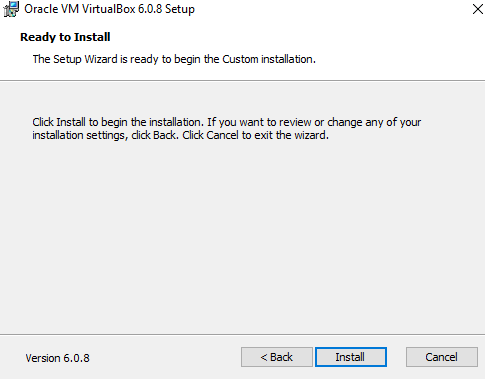
Task: Click the 'Setup Wizard is ready' subtitle line
Action: 174,59
